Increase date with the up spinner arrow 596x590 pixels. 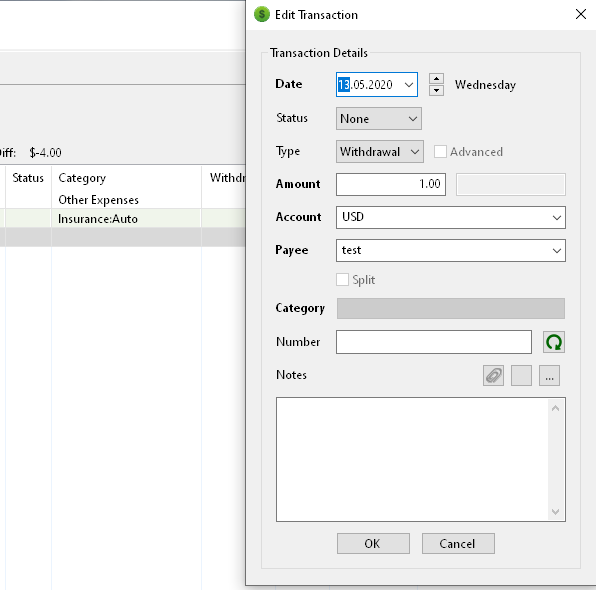[436, 79]
